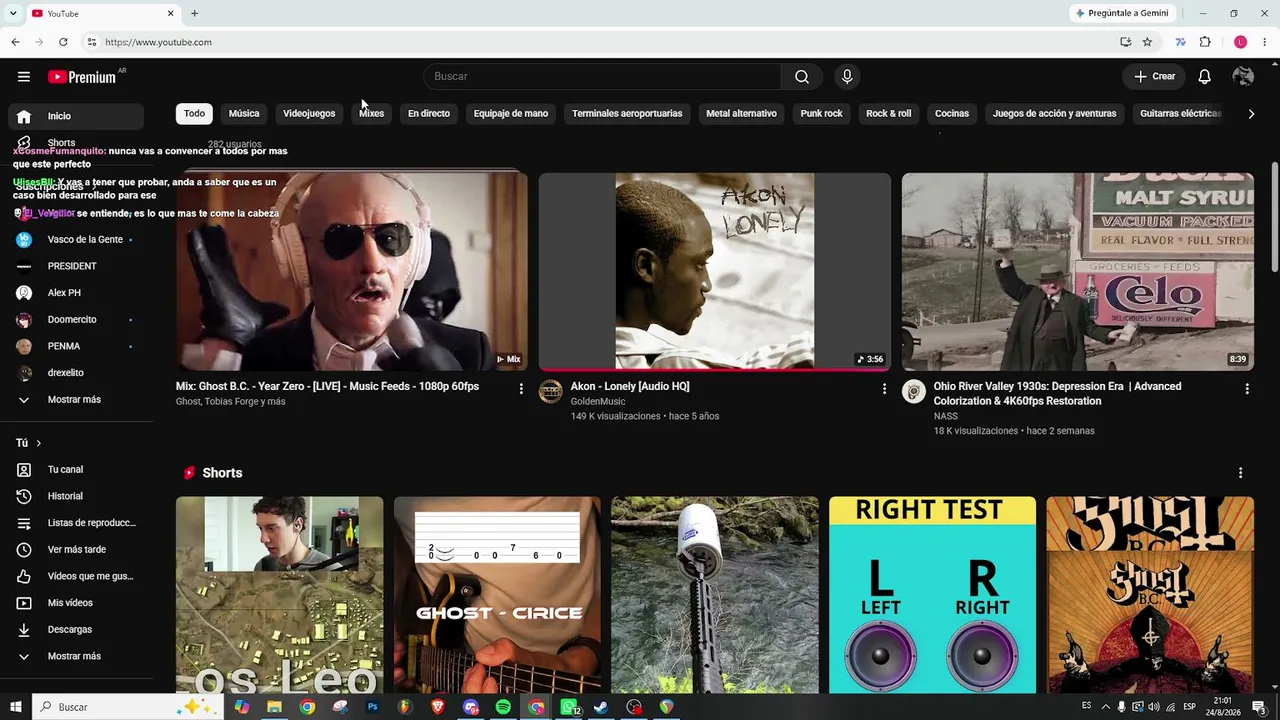The image size is (1280, 720).
Task: Open the translate extension icon
Action: pos(1181,42)
